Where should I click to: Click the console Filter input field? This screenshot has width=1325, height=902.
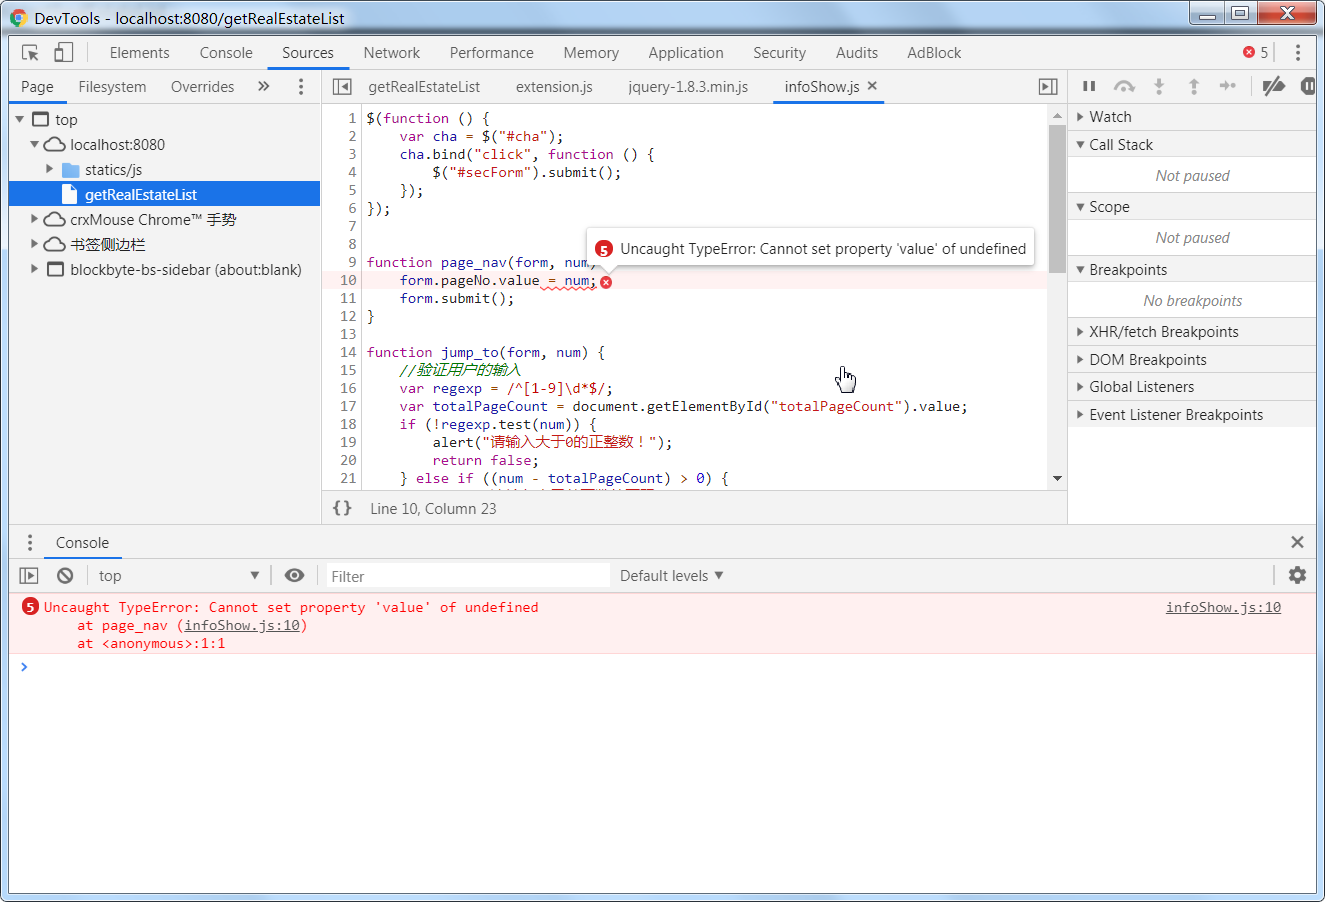click(468, 576)
